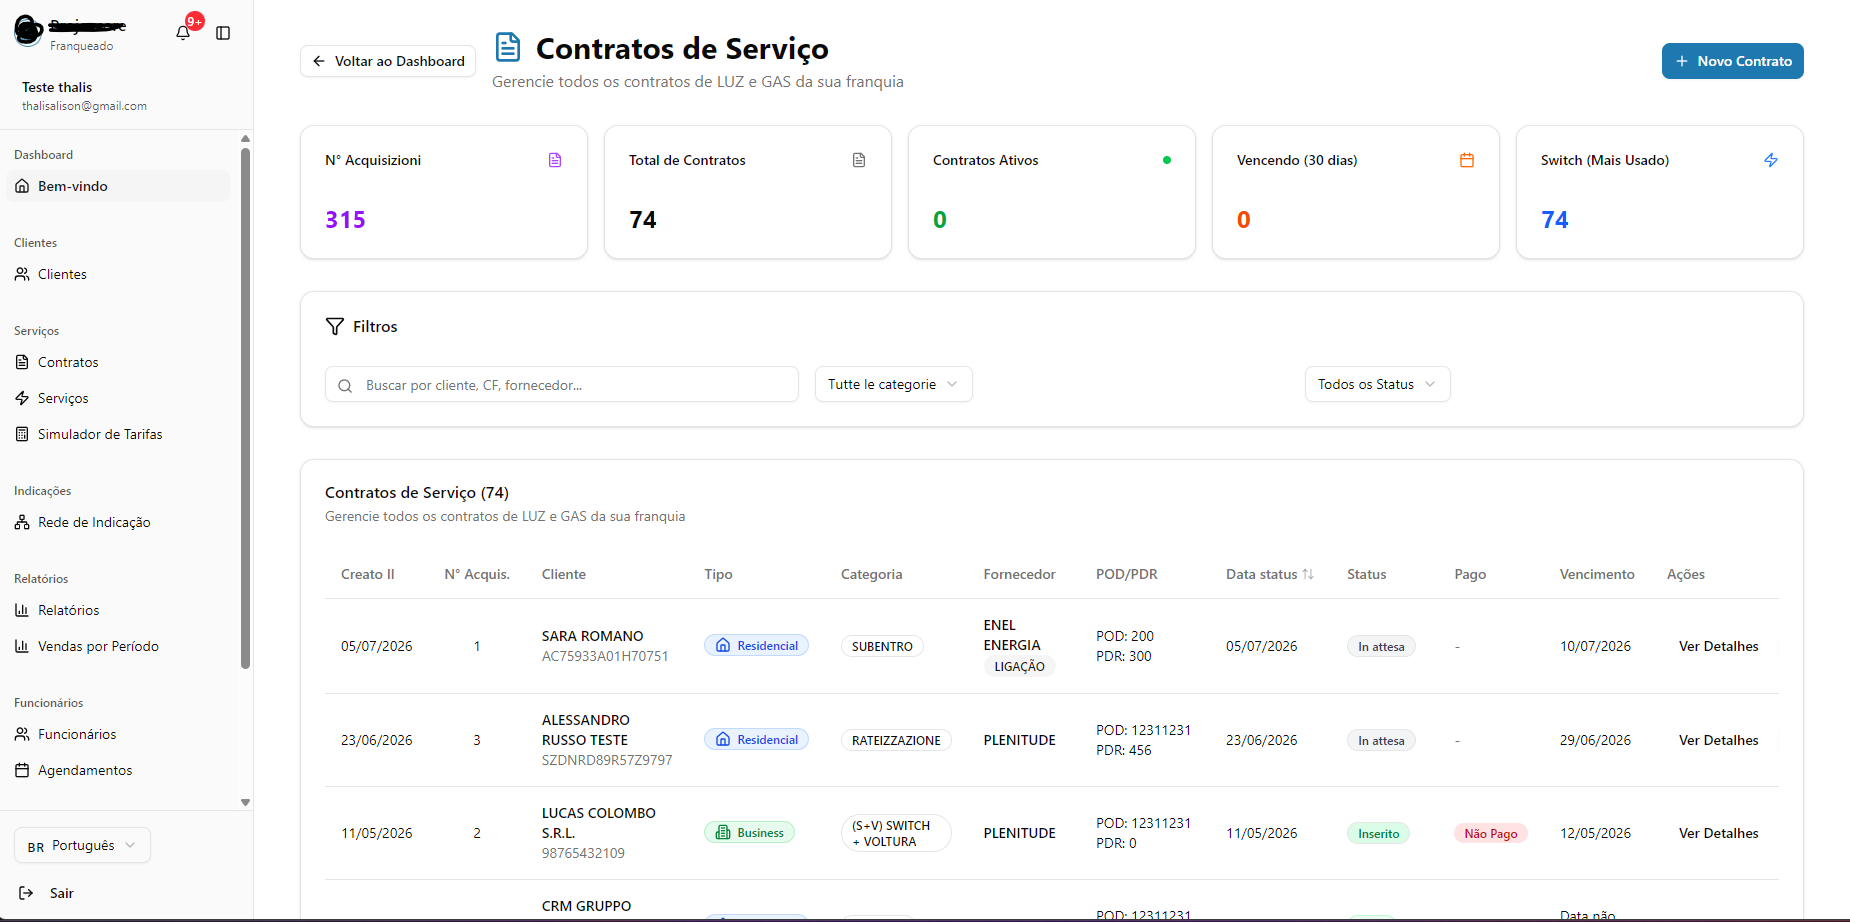1850x922 pixels.
Task: Click the SUBENTRO category badge
Action: (882, 646)
